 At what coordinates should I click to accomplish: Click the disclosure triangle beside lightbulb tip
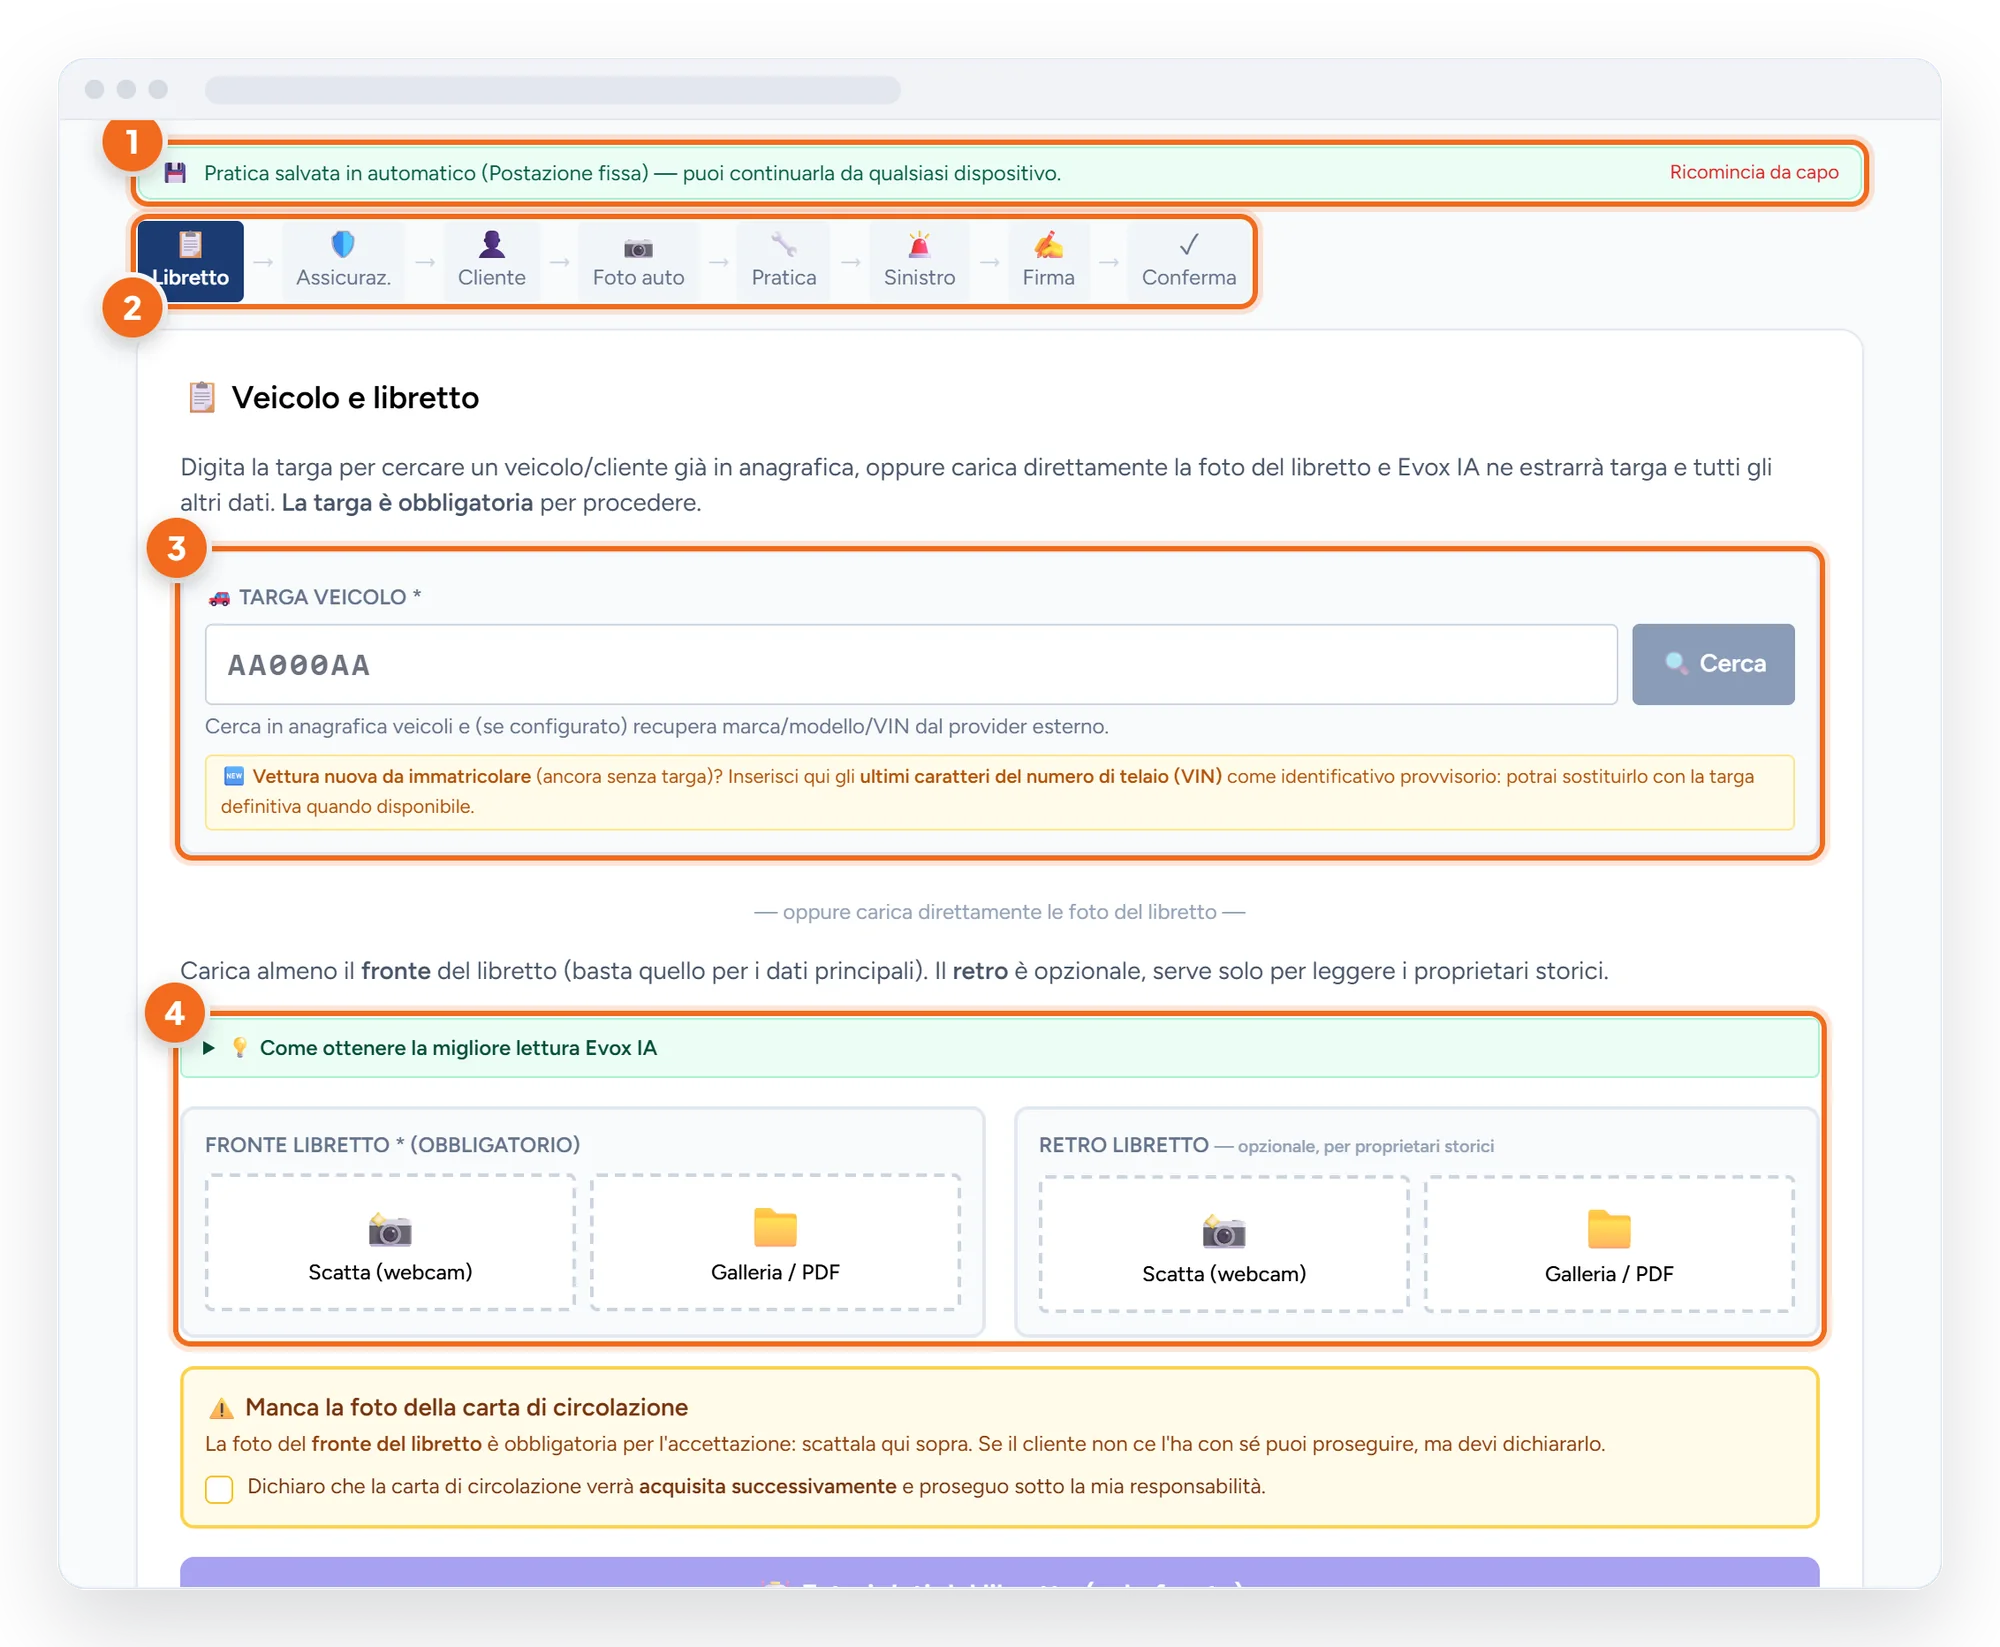pyautogui.click(x=209, y=1047)
